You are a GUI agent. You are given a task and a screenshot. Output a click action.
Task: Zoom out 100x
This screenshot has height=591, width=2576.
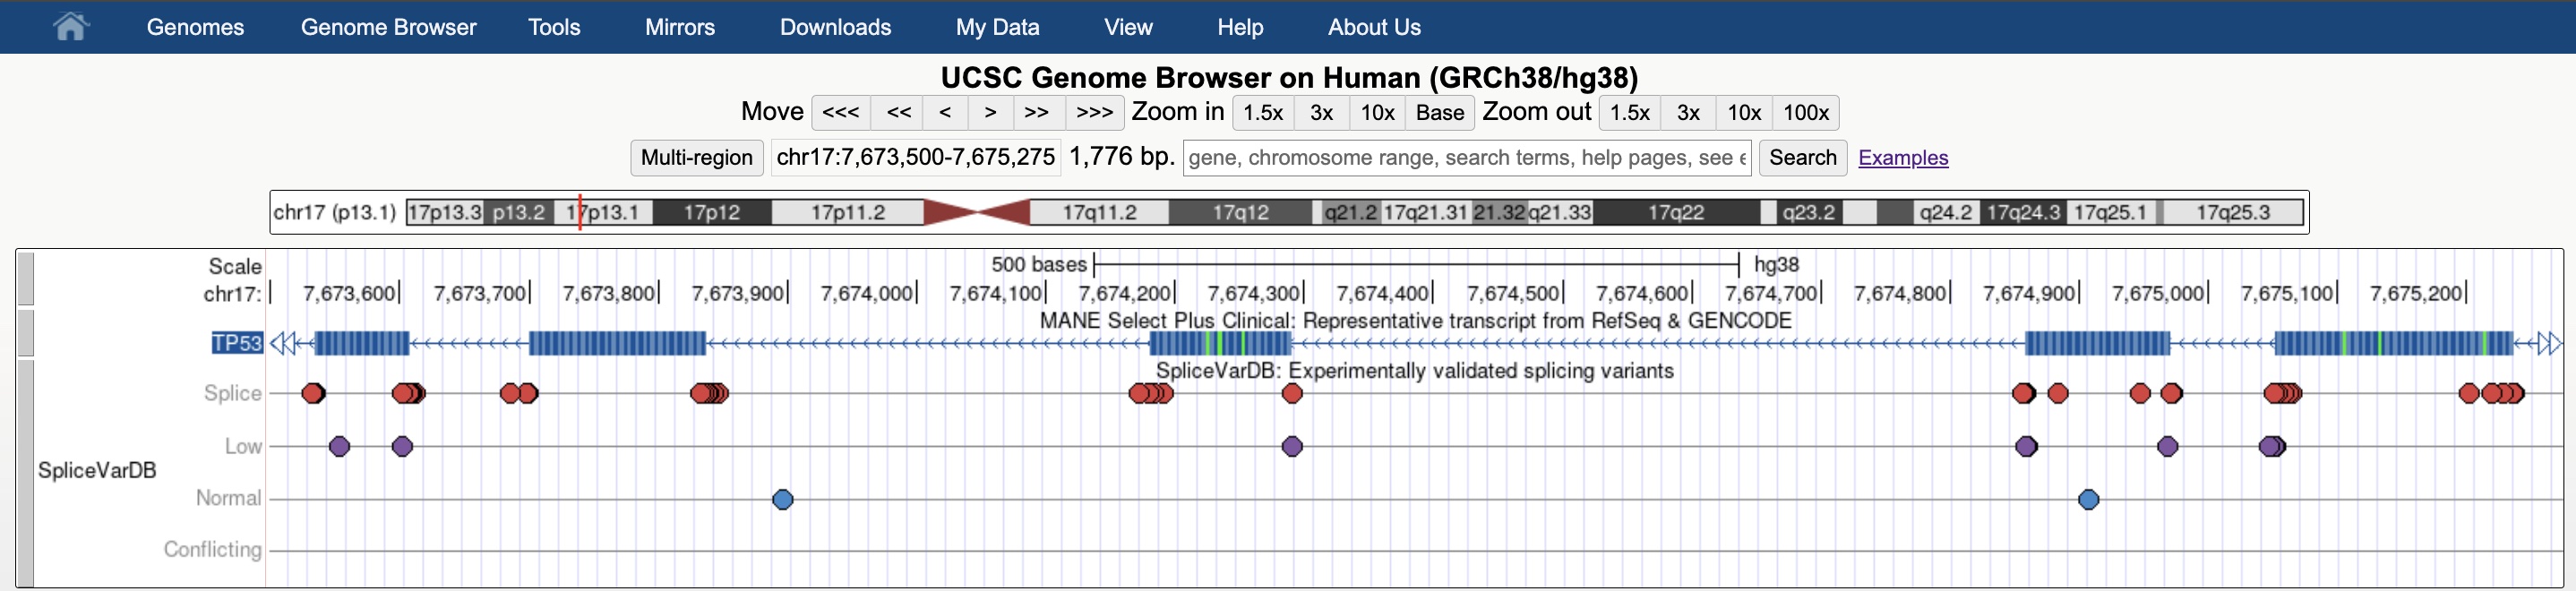pyautogui.click(x=1805, y=113)
